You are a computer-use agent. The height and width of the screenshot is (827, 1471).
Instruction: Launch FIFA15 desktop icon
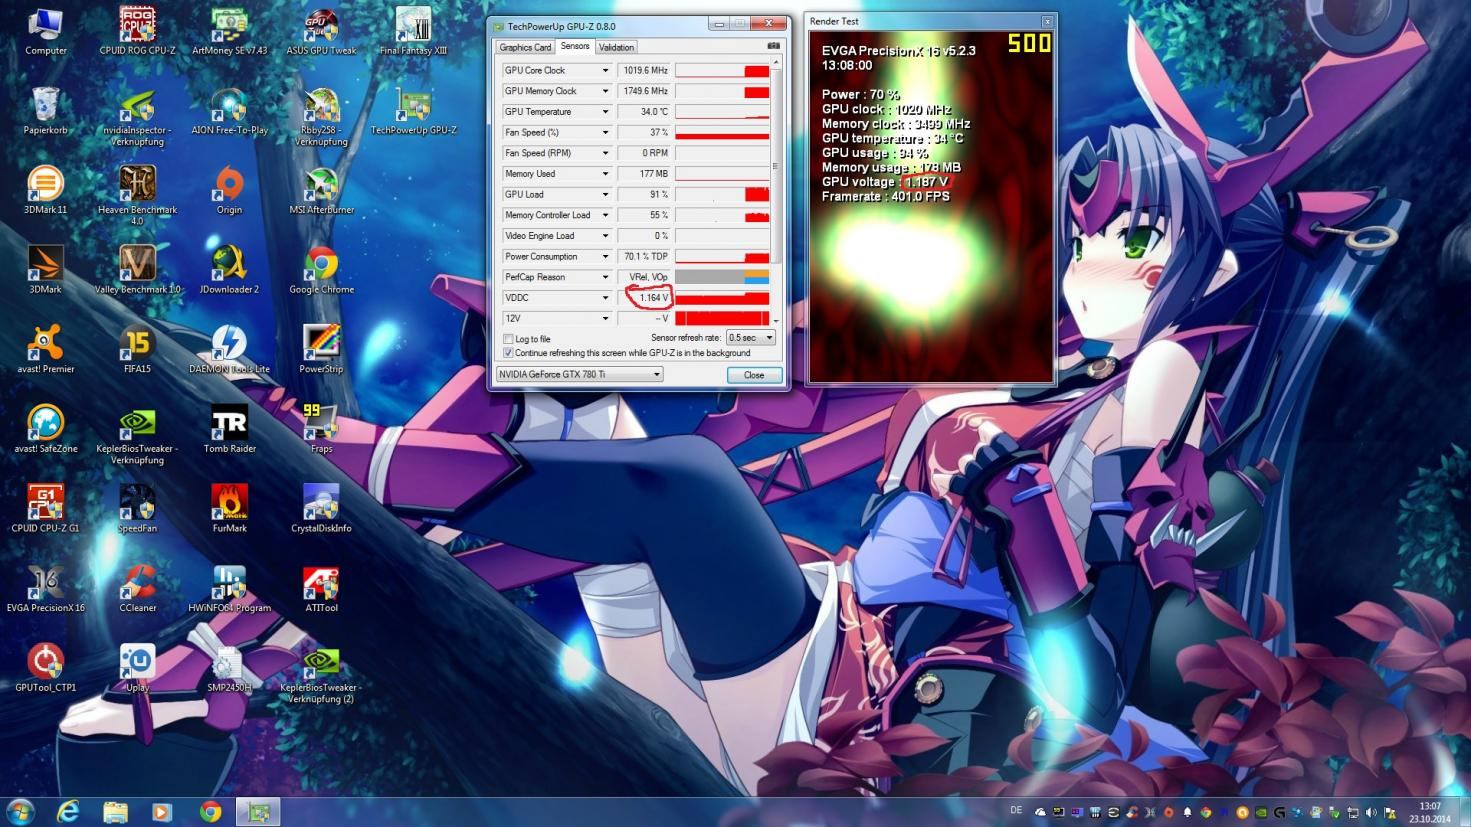[x=137, y=349]
